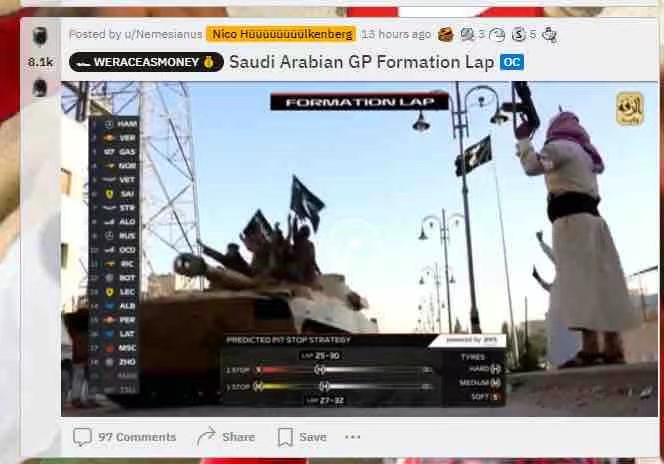The height and width of the screenshot is (464, 664).
Task: Save the post using bookmark button
Action: click(302, 437)
